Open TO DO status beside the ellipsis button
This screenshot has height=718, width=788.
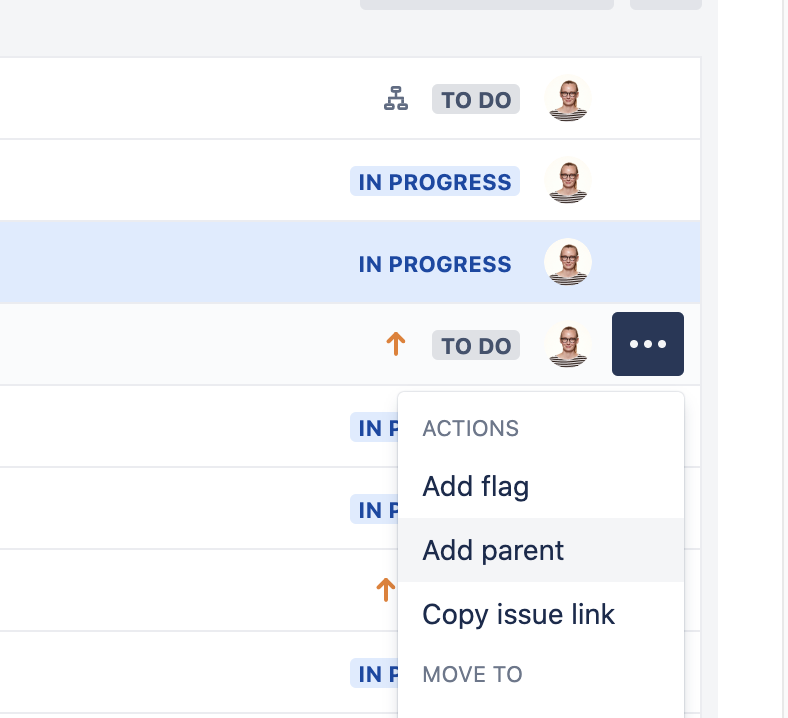point(476,346)
